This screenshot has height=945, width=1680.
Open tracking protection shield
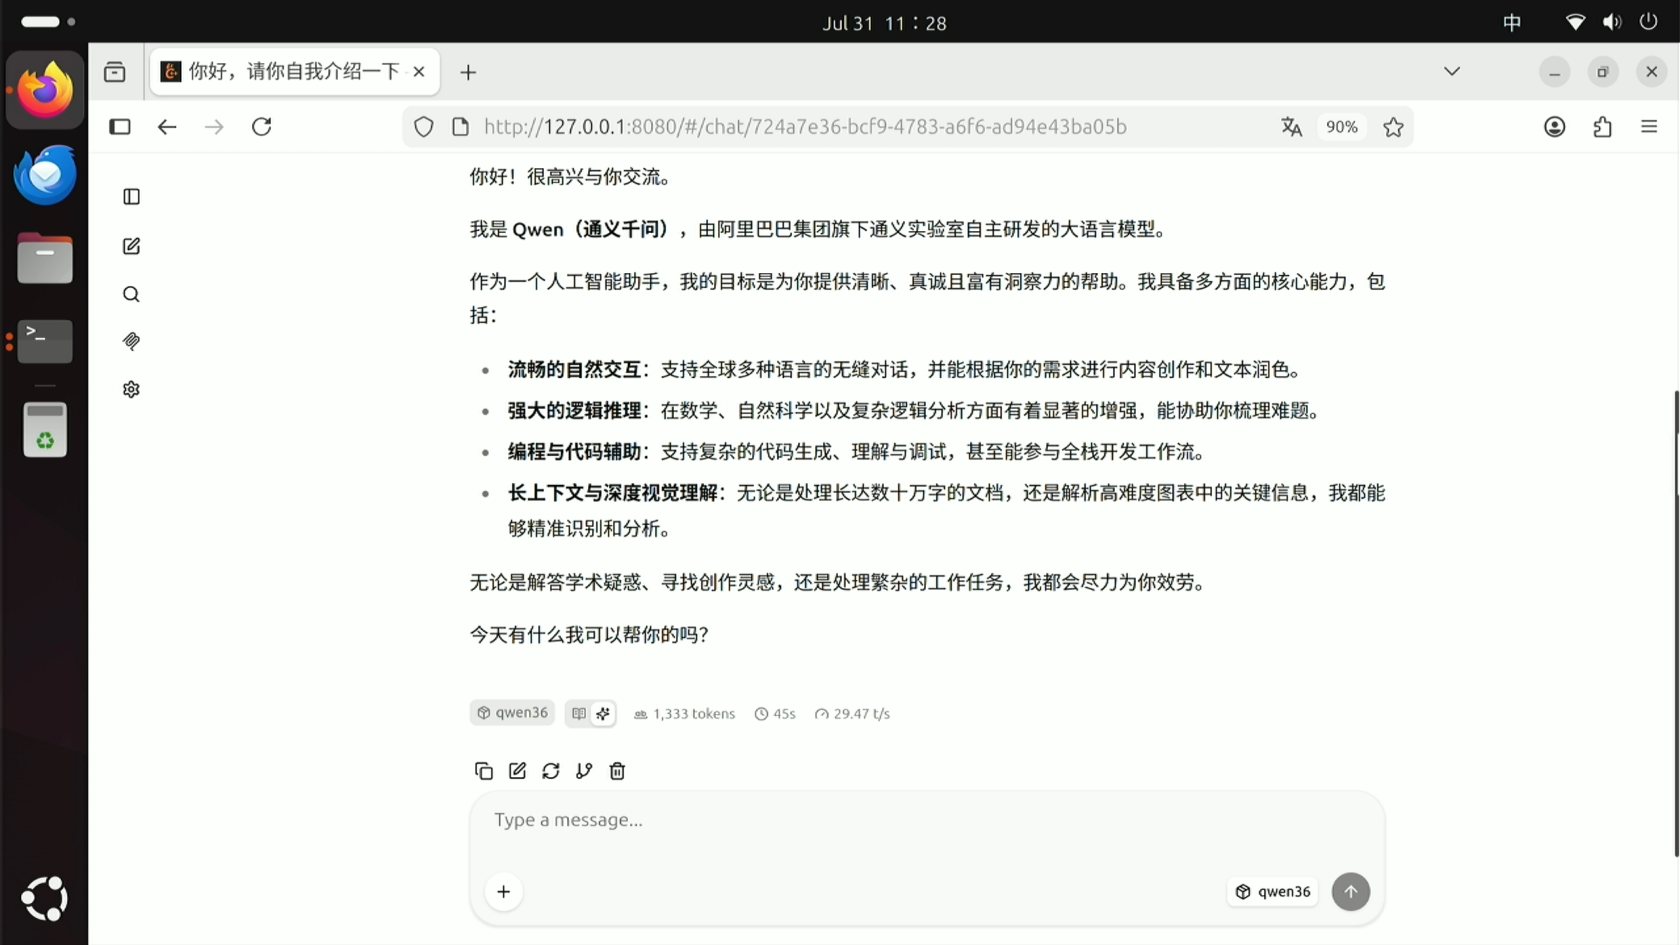[424, 127]
